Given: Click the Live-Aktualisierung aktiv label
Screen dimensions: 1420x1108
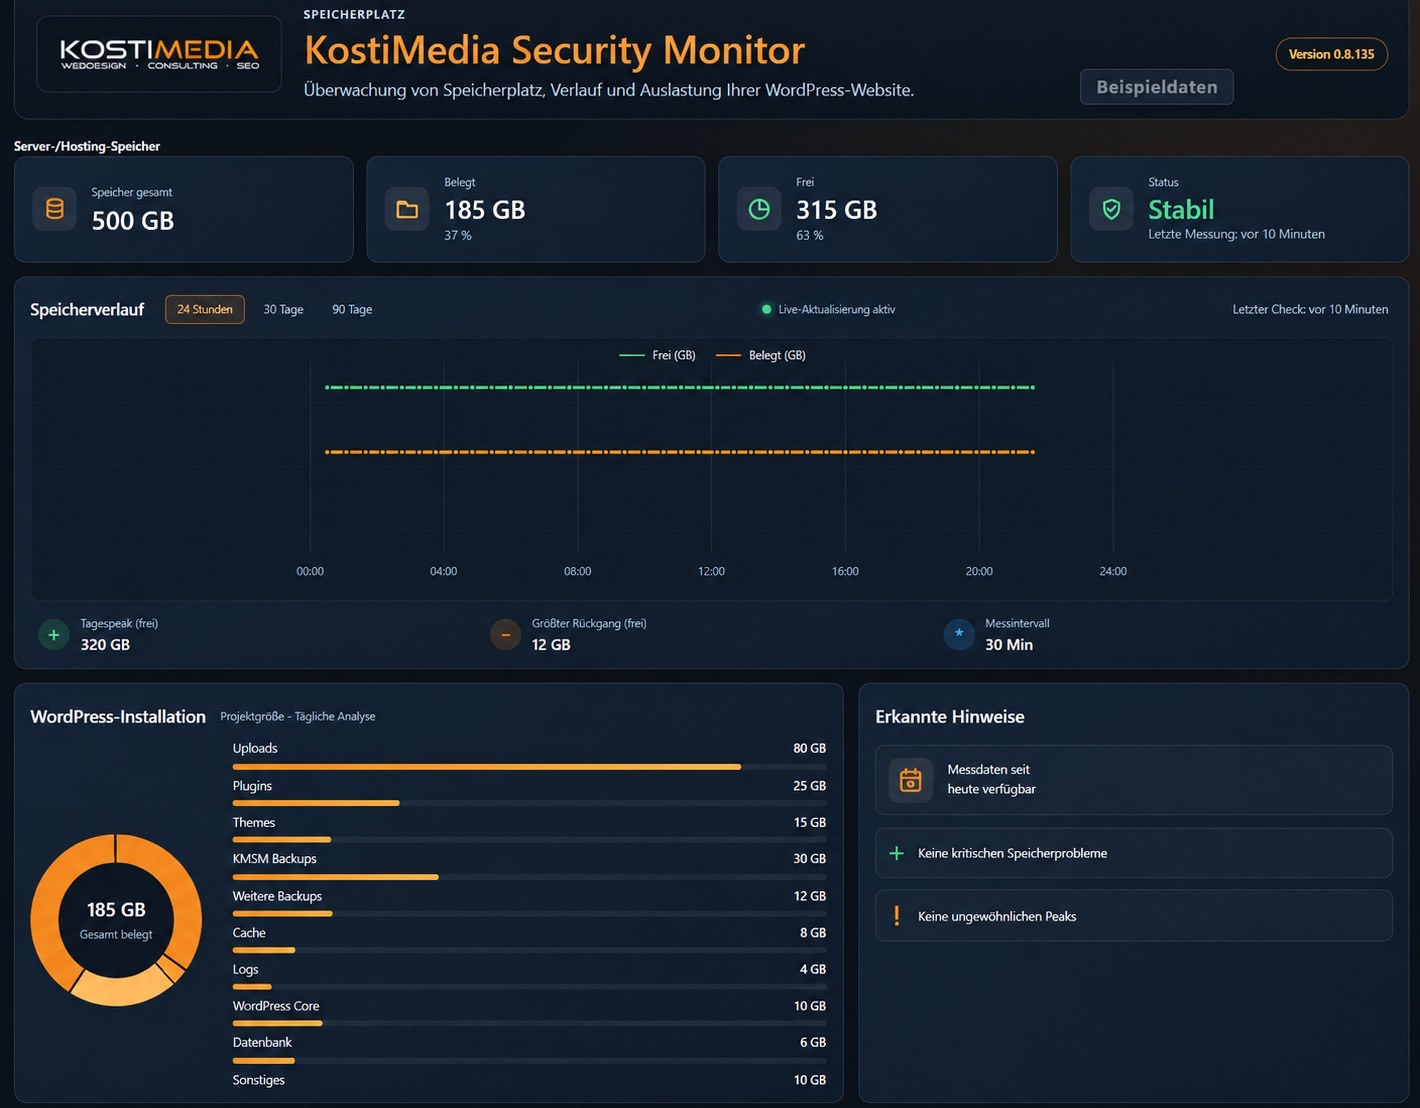Looking at the screenshot, I should 837,309.
